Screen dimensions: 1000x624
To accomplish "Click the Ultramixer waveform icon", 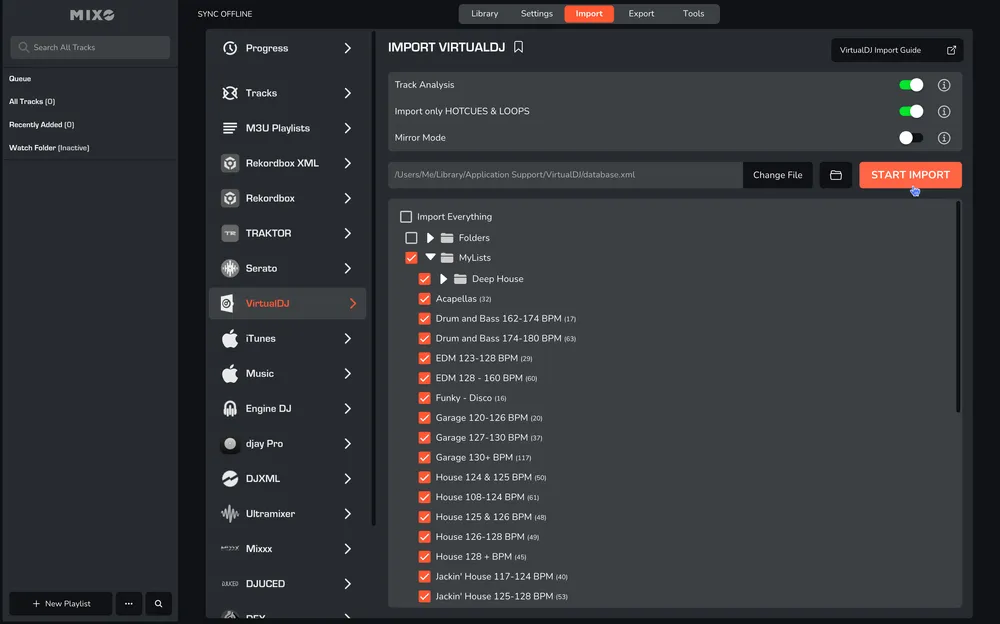I will [x=231, y=513].
